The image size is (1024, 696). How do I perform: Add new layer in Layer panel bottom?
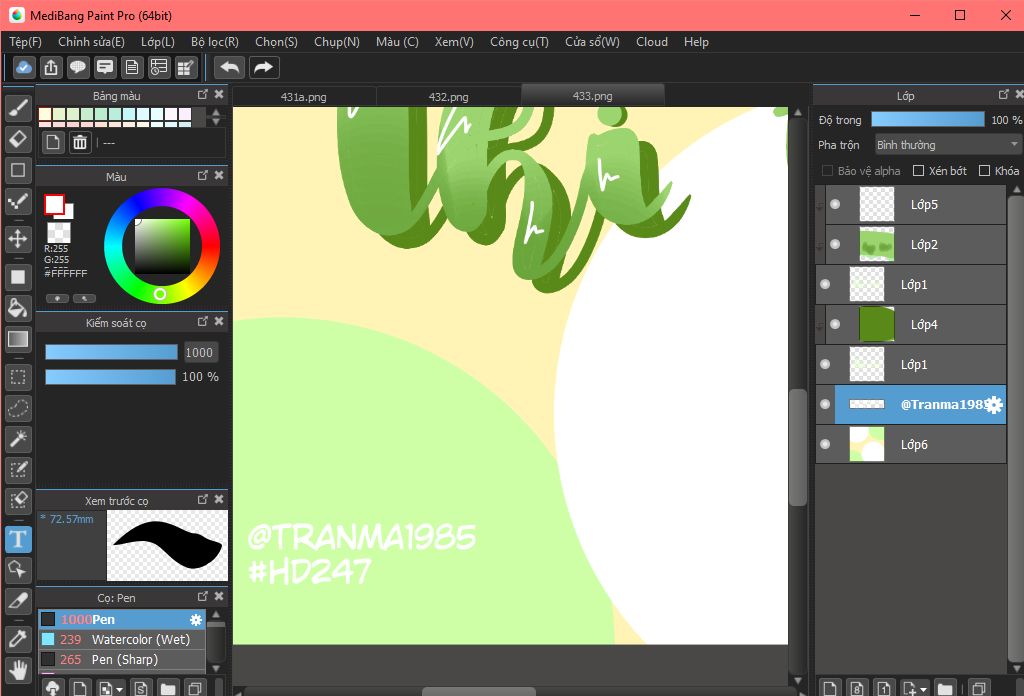coord(830,688)
